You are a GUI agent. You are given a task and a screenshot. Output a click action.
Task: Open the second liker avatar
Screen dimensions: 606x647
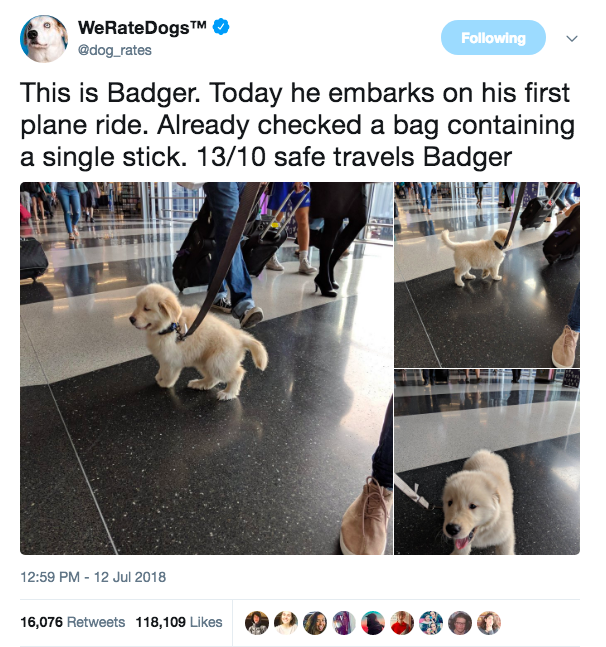click(x=286, y=623)
